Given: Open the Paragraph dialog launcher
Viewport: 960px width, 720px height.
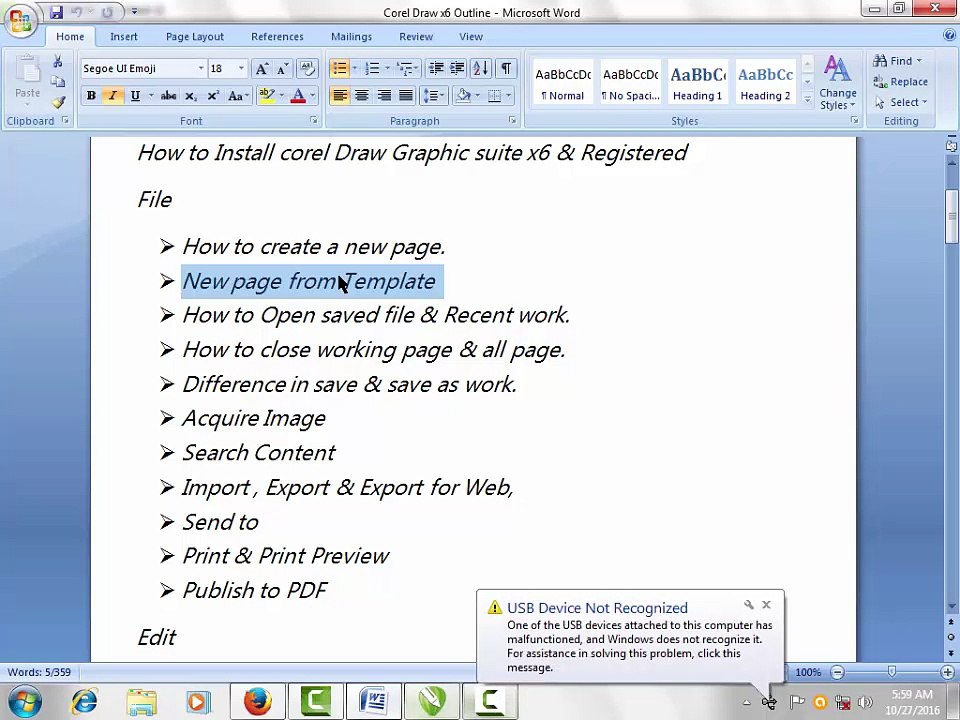Looking at the screenshot, I should [x=512, y=121].
